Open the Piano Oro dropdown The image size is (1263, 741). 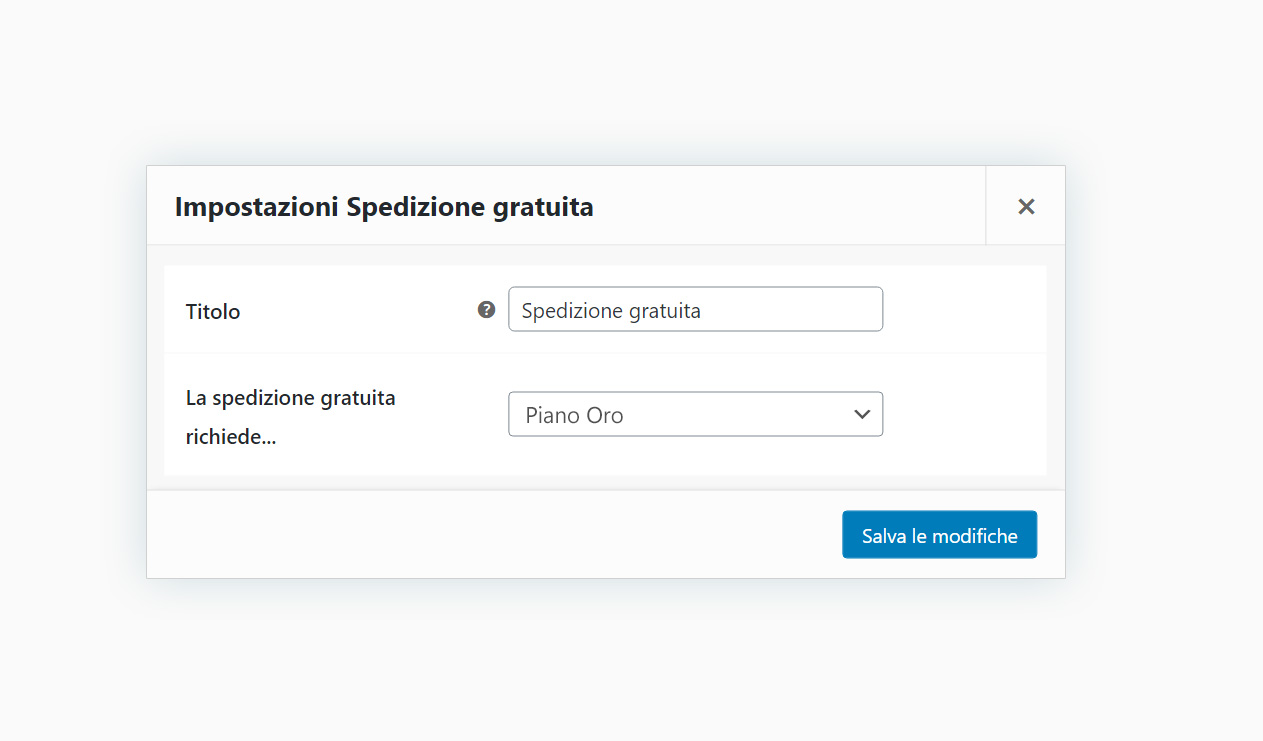tap(695, 414)
